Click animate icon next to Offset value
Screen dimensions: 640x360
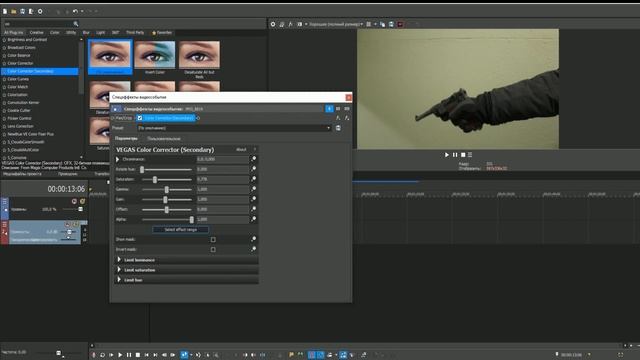253,209
